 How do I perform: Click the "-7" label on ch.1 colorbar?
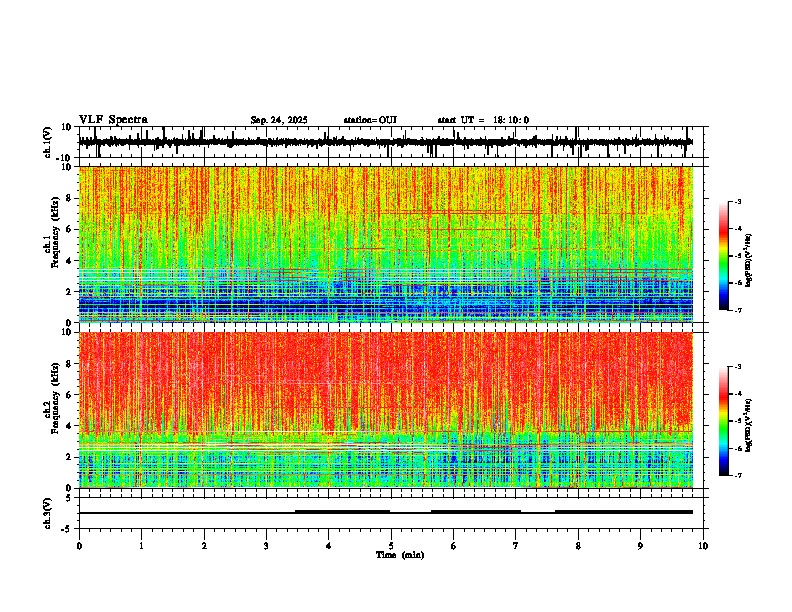click(737, 310)
